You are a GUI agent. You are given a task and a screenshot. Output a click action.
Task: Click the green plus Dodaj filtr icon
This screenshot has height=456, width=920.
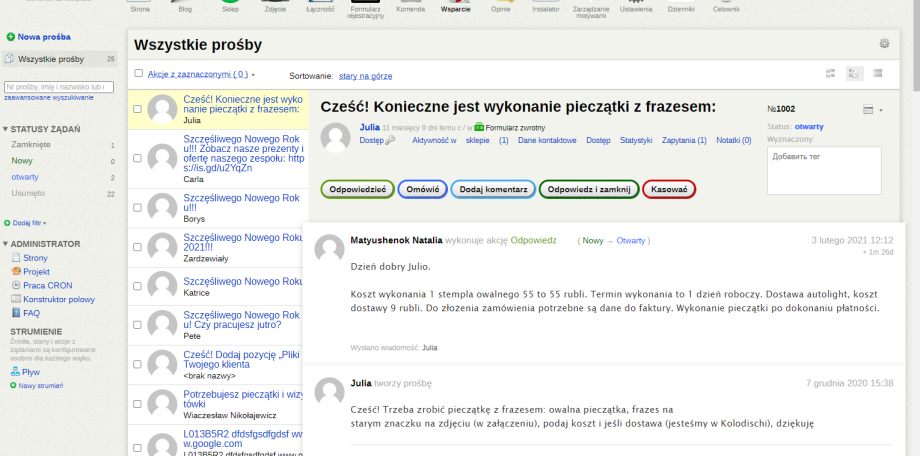pyautogui.click(x=7, y=223)
